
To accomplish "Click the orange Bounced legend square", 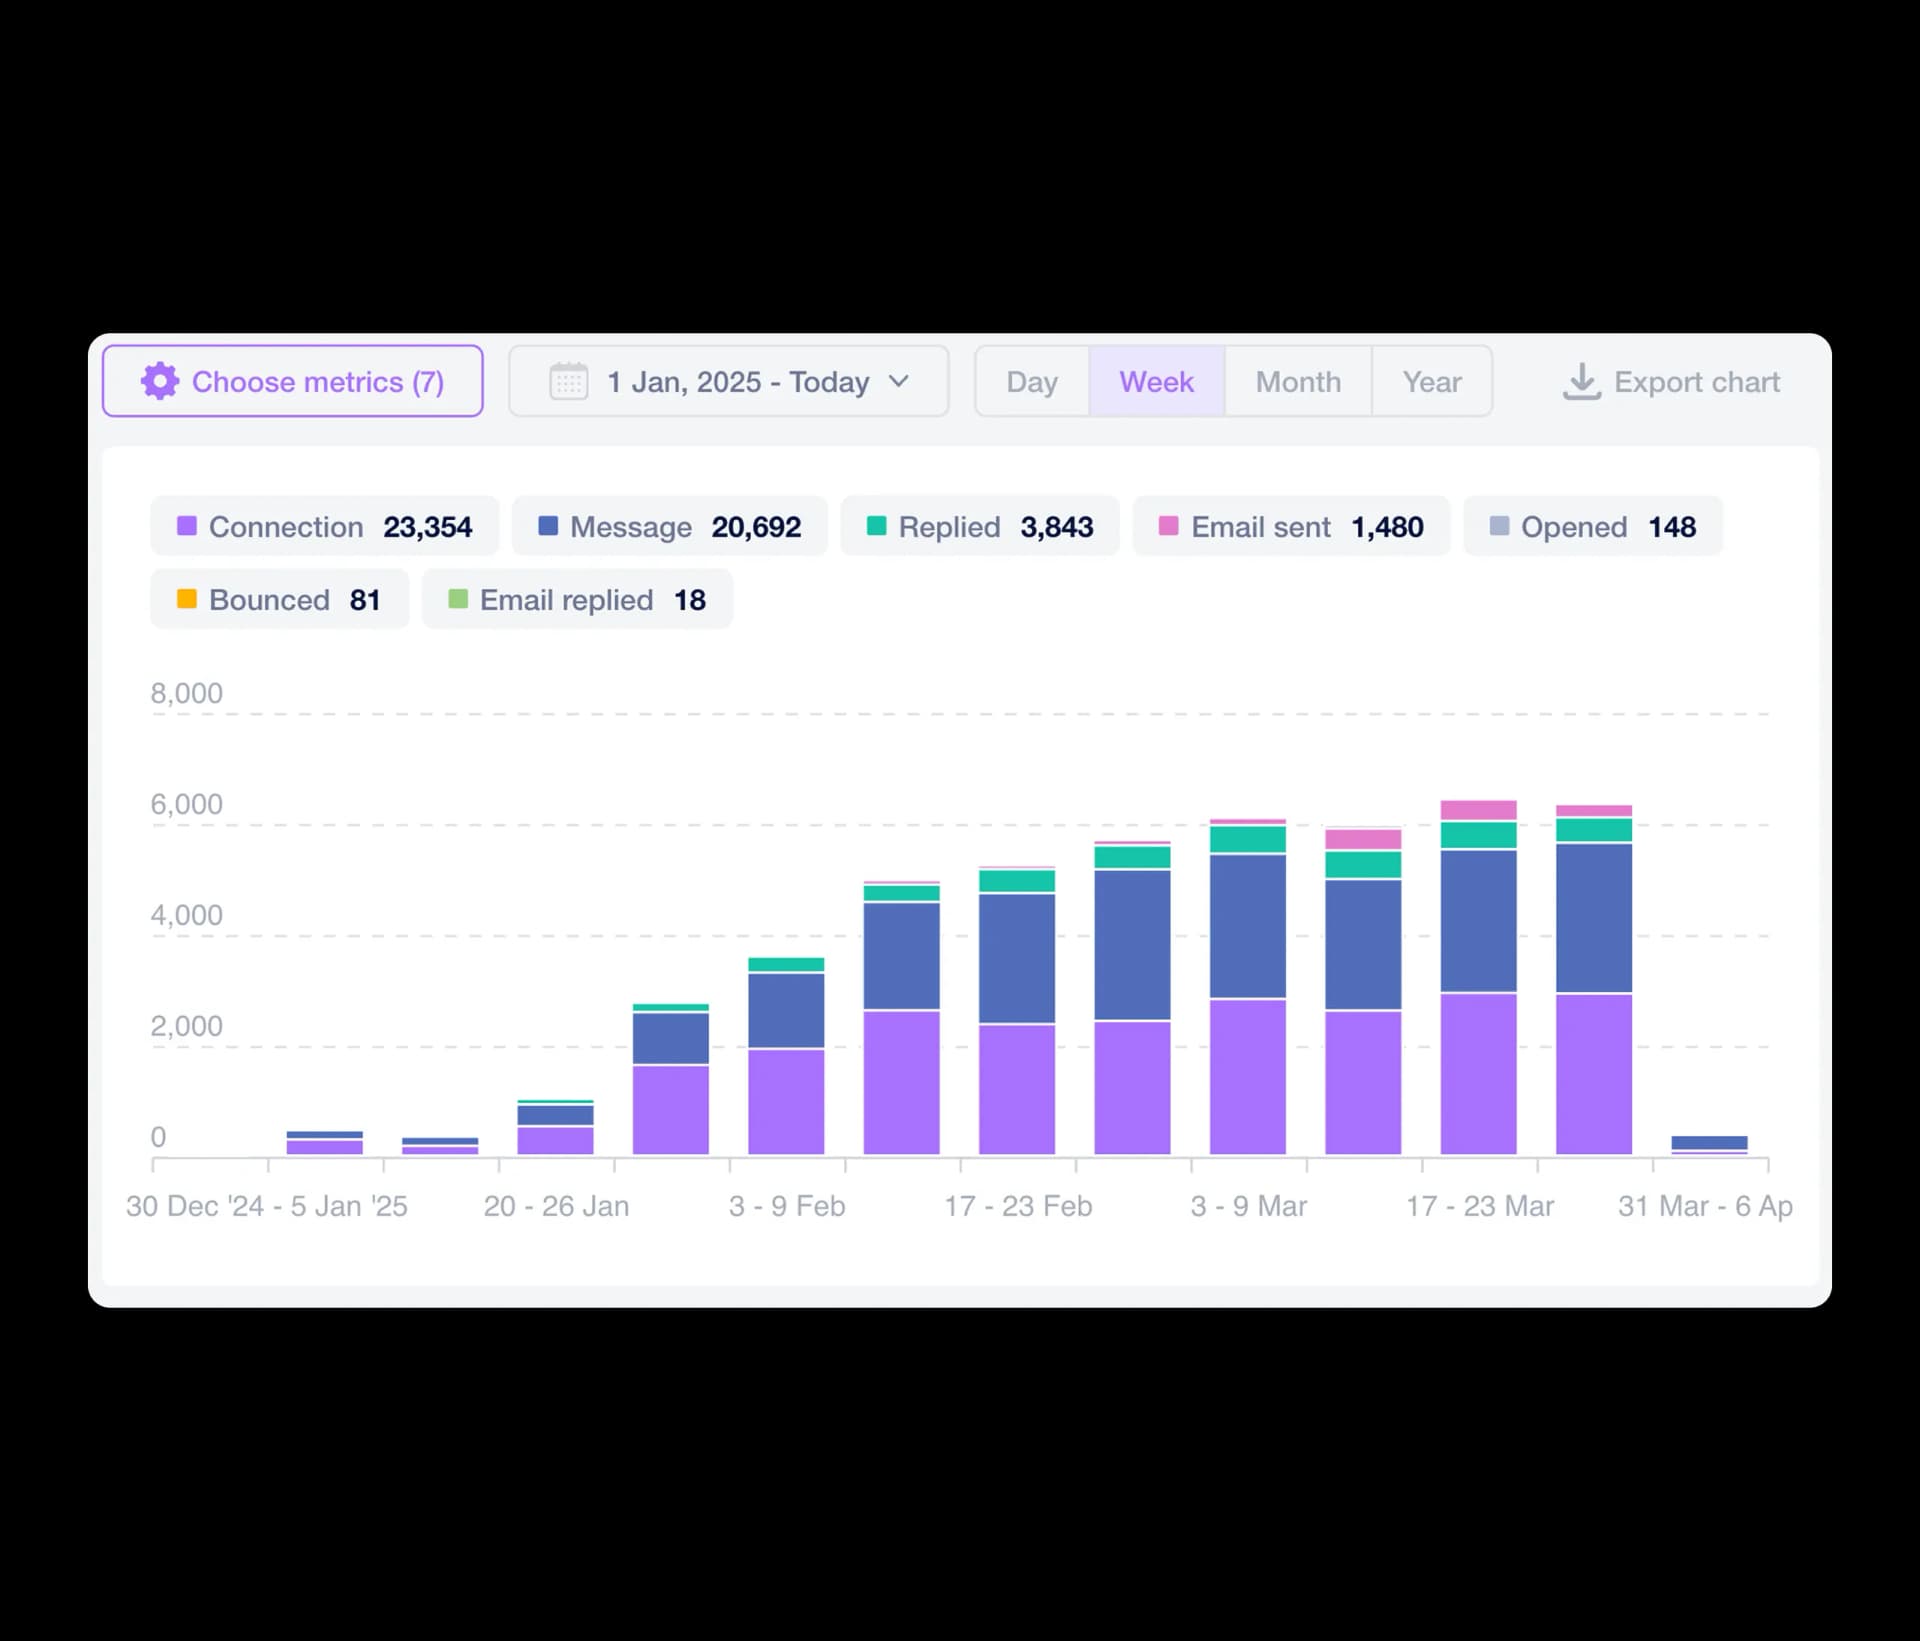I will (x=187, y=599).
